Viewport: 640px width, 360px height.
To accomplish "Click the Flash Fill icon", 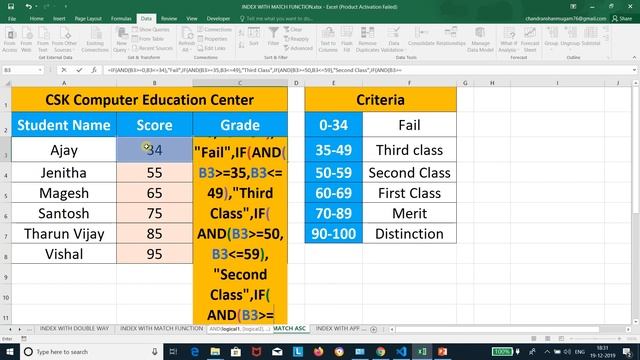I will tap(347, 40).
